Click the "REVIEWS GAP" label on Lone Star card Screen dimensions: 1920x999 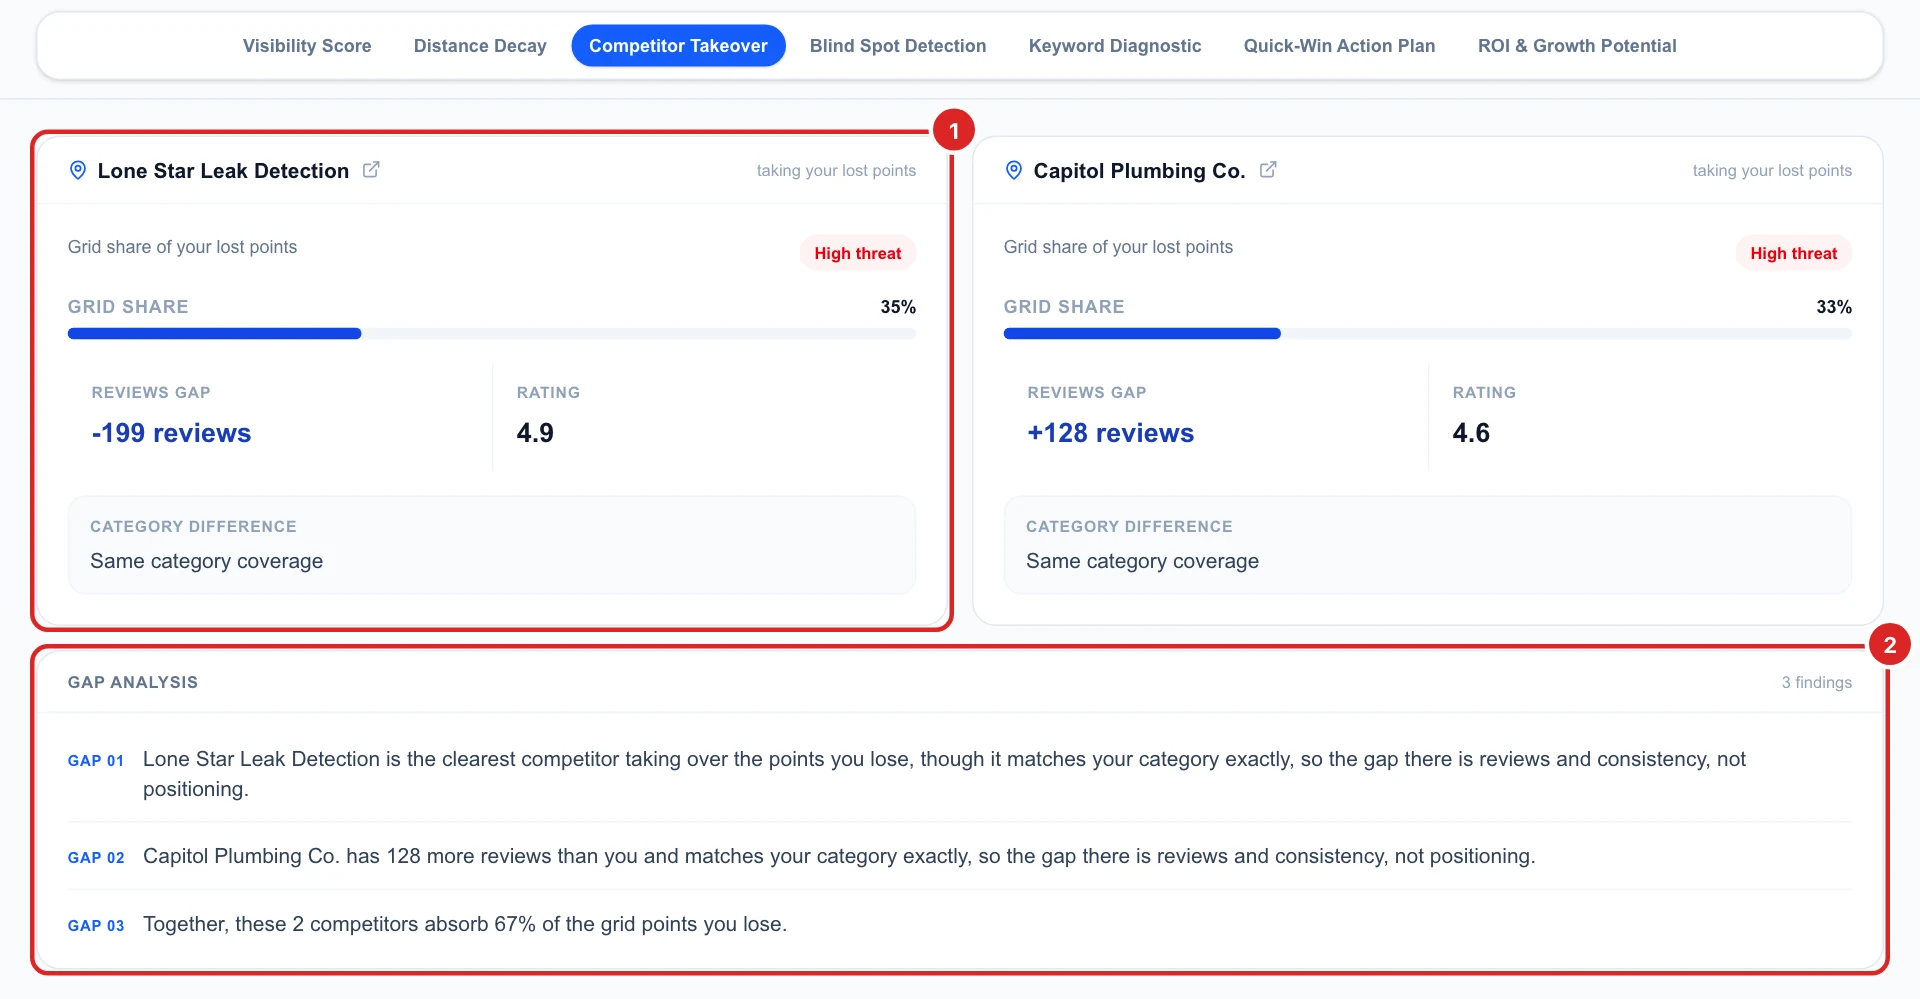[151, 393]
